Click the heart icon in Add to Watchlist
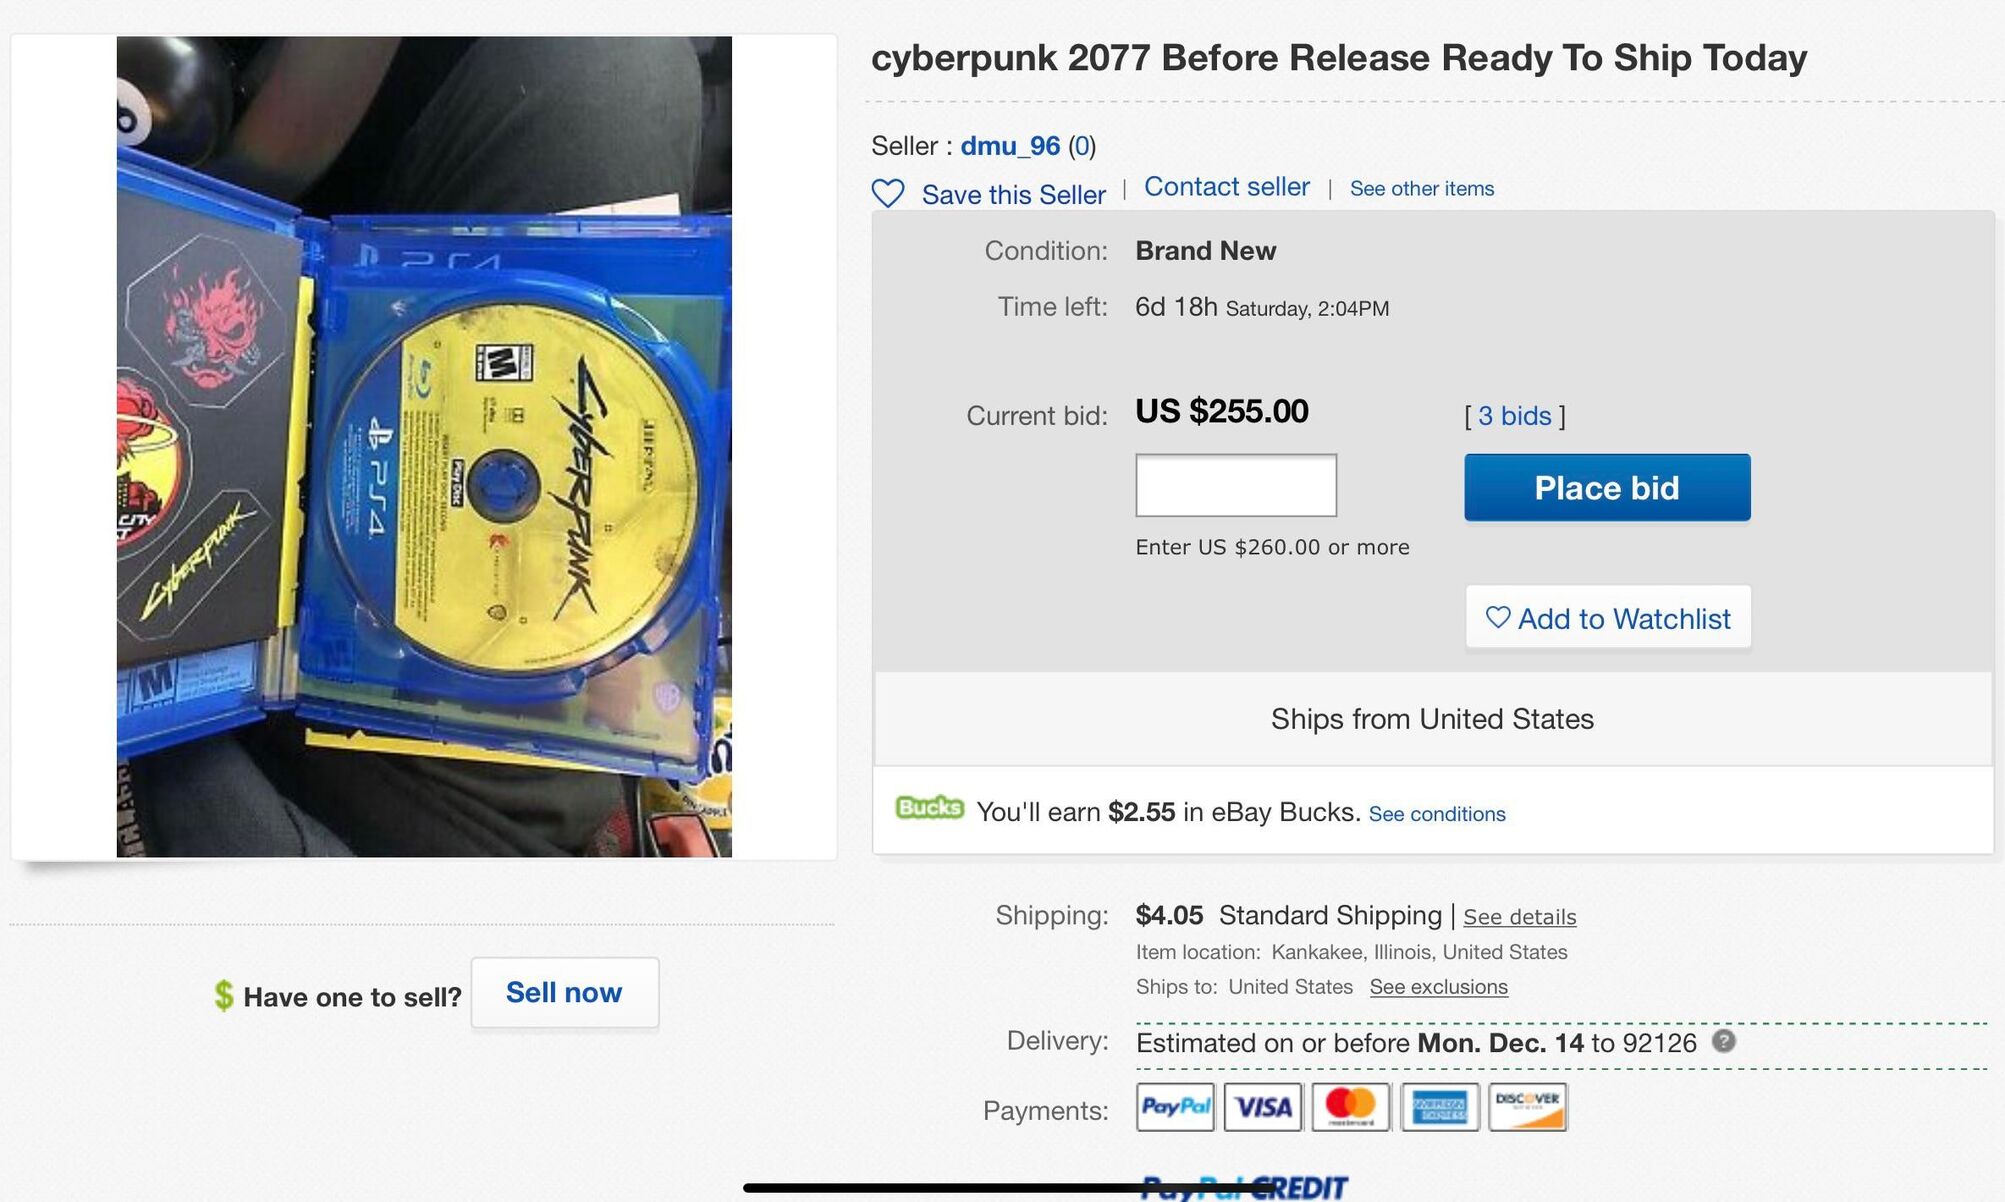2005x1202 pixels. [1497, 617]
